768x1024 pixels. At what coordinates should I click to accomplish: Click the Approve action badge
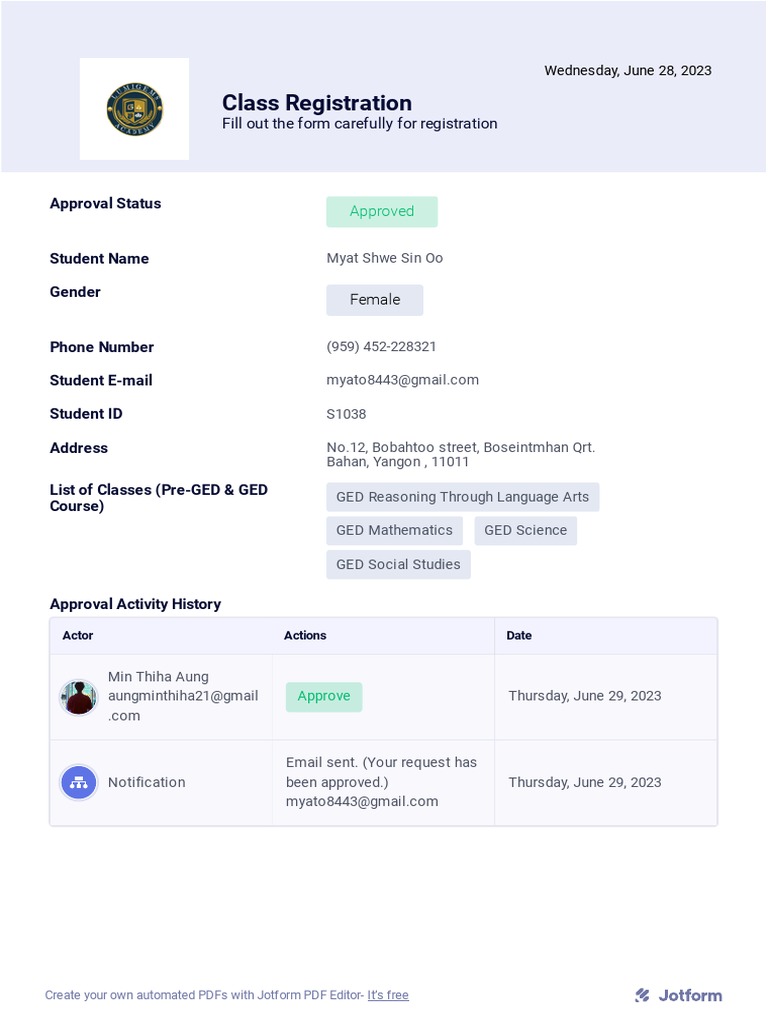point(324,697)
